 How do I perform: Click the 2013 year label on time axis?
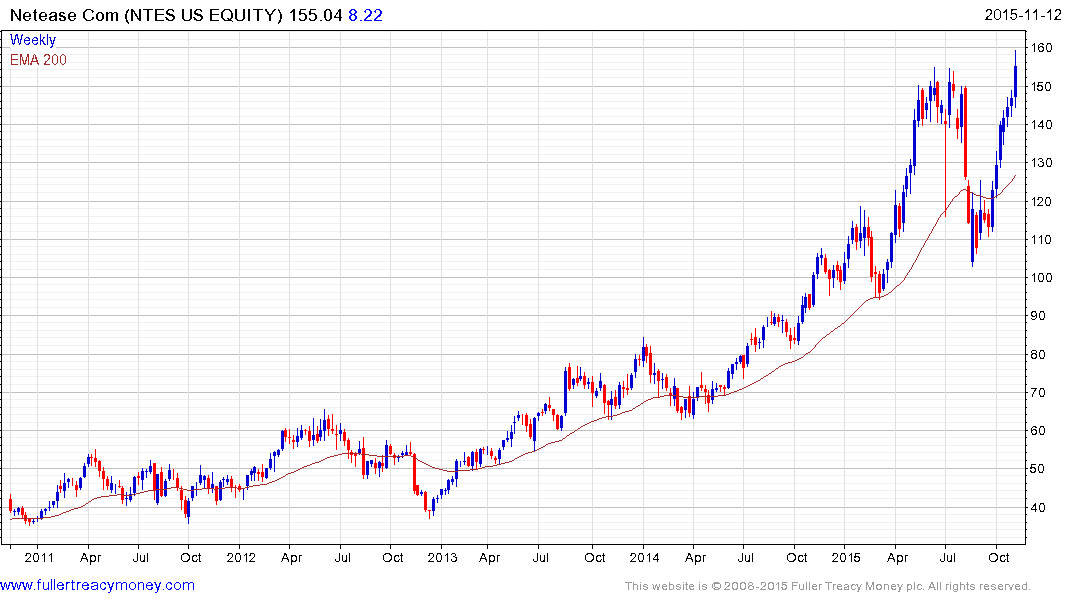click(442, 557)
